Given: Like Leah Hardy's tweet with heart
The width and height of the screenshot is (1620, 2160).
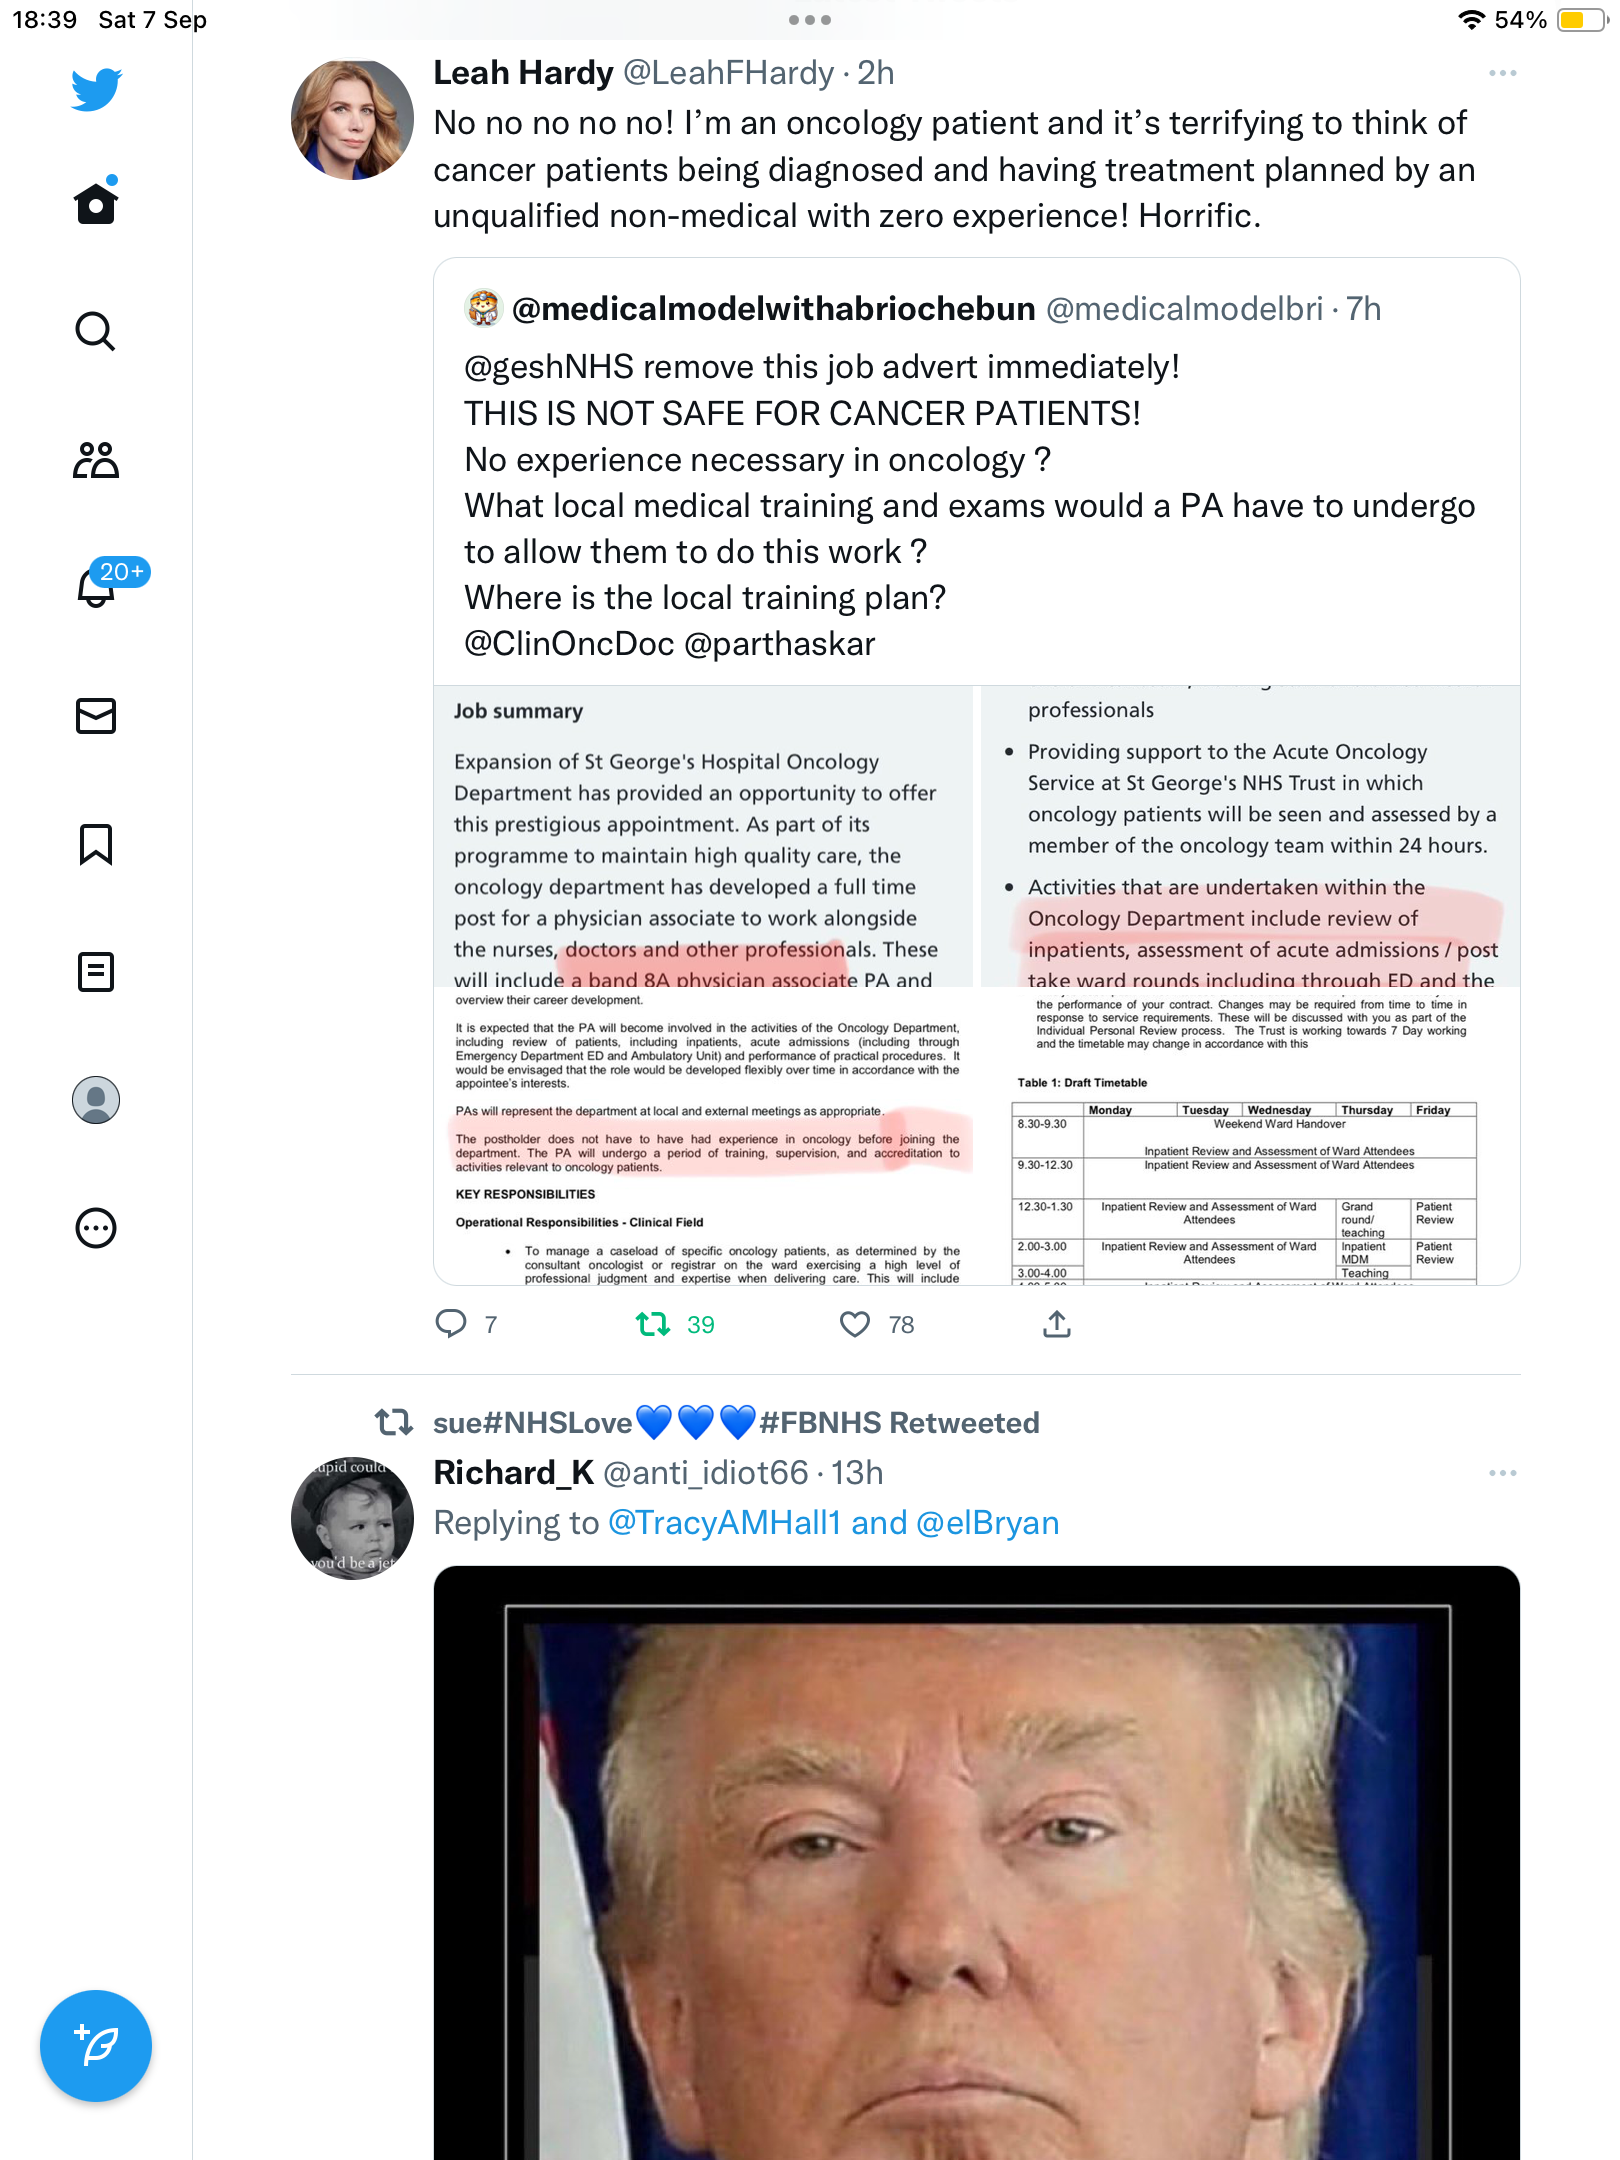Looking at the screenshot, I should click(877, 1325).
